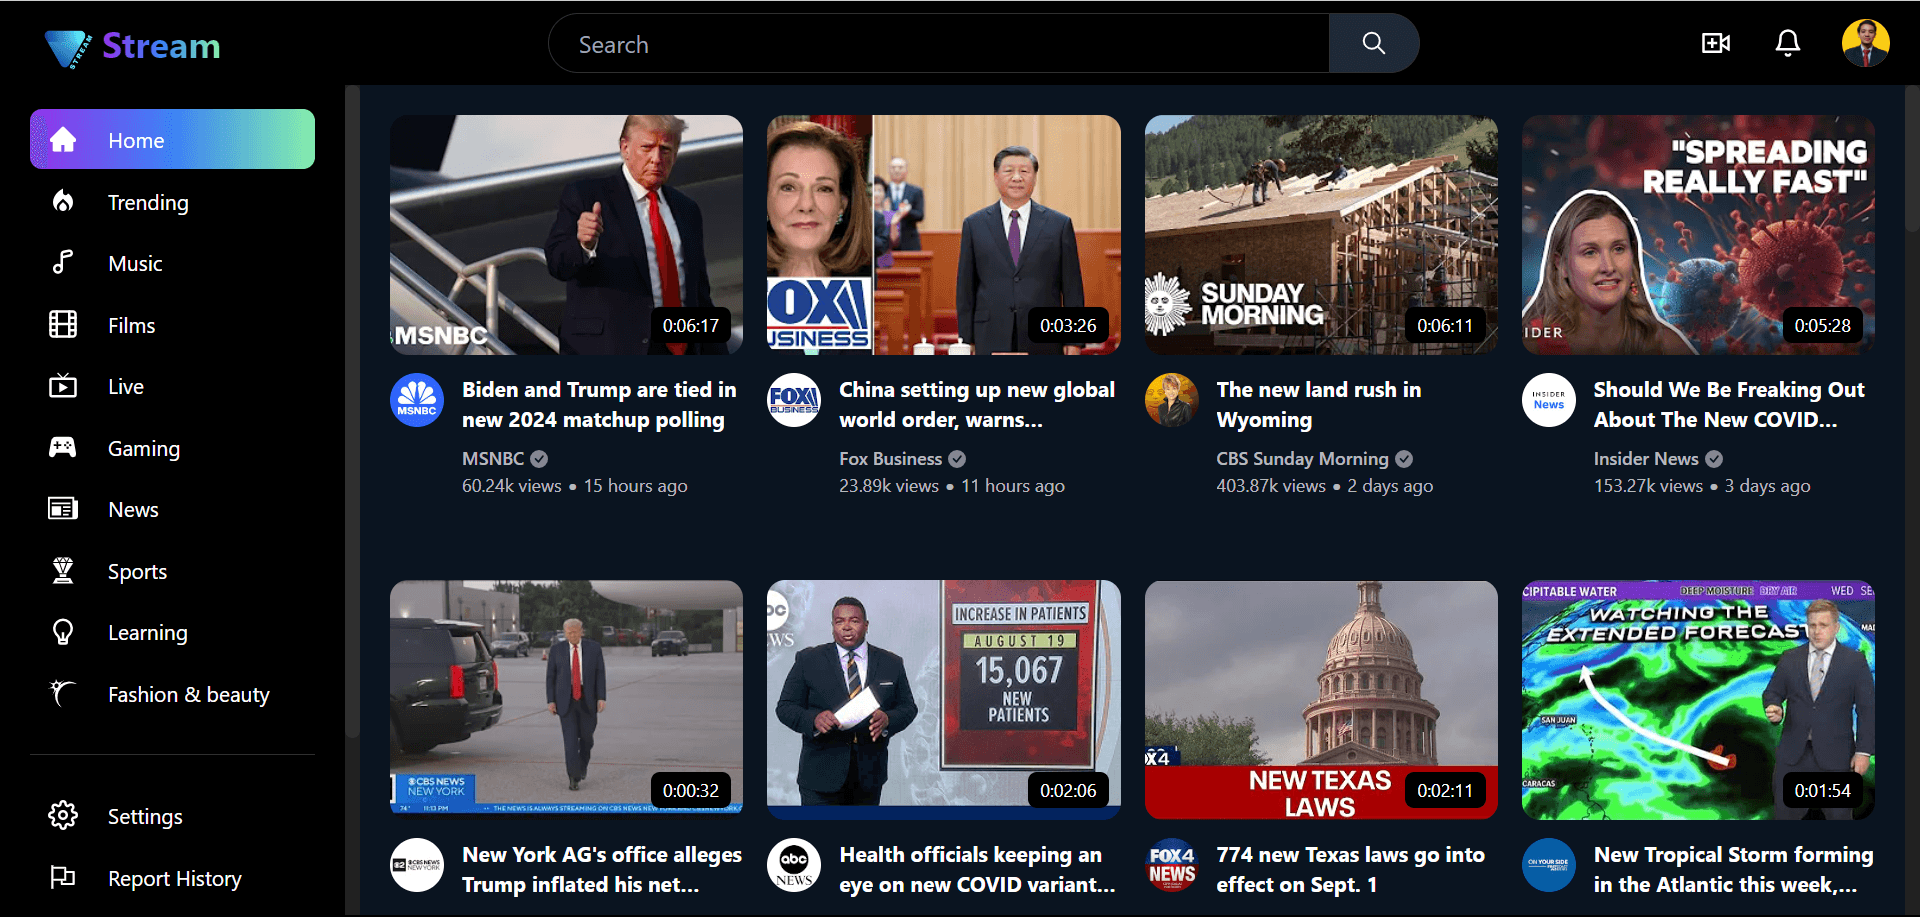
Task: Click the Report History flag icon
Action: tap(63, 878)
